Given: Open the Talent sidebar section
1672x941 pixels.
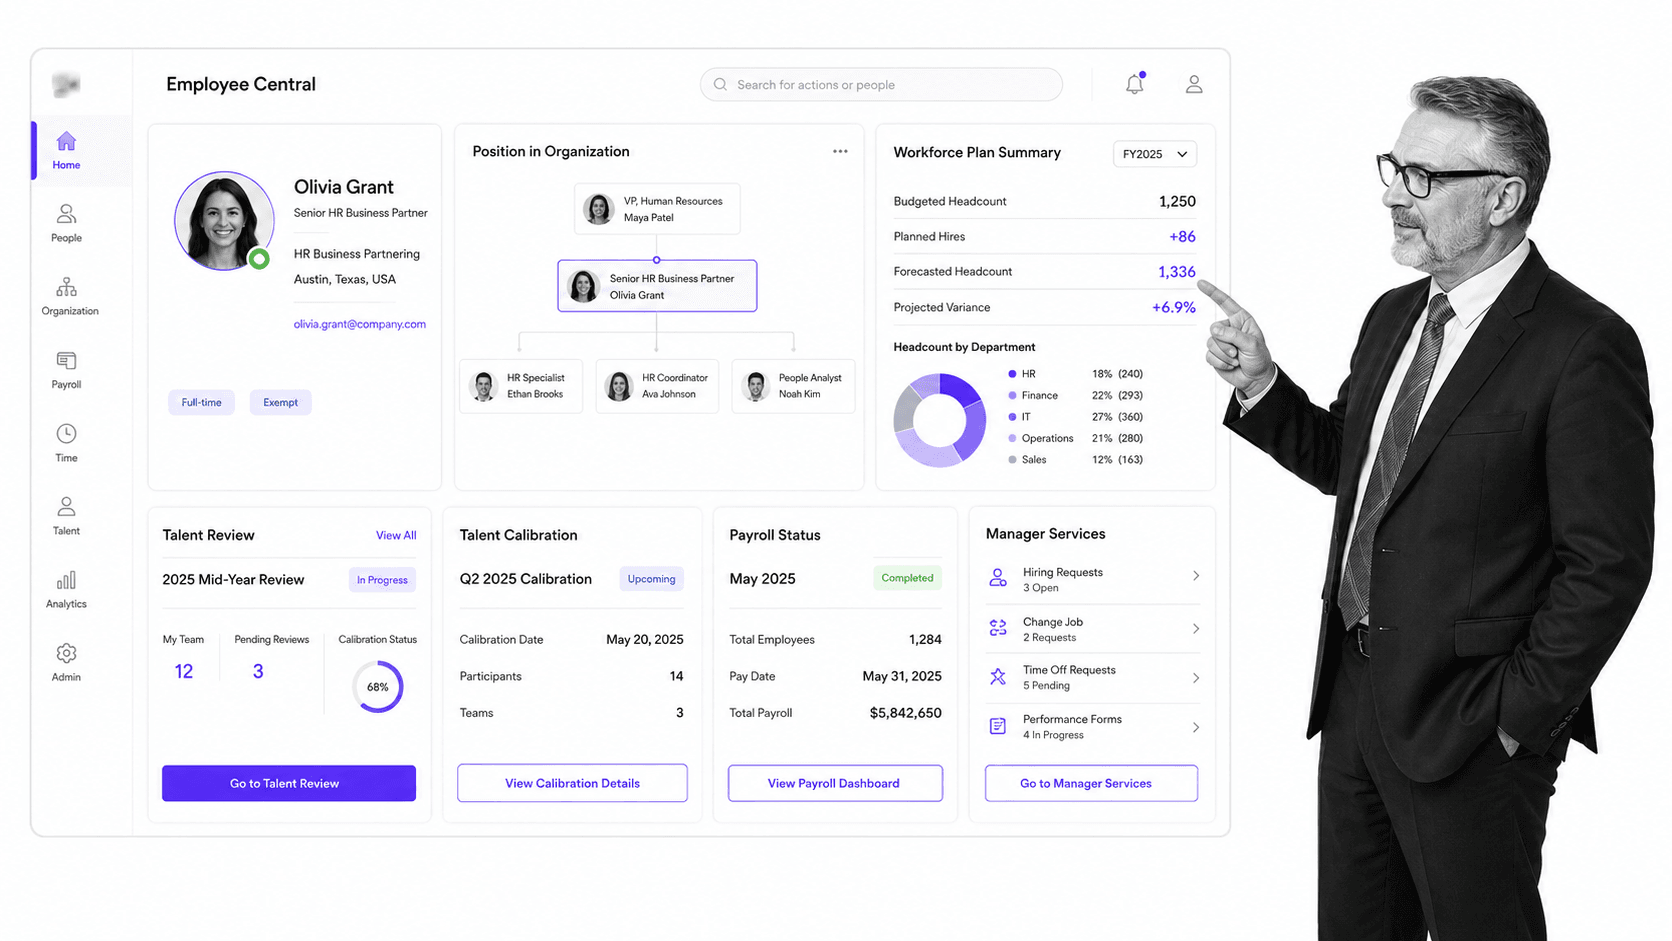Looking at the screenshot, I should [67, 516].
